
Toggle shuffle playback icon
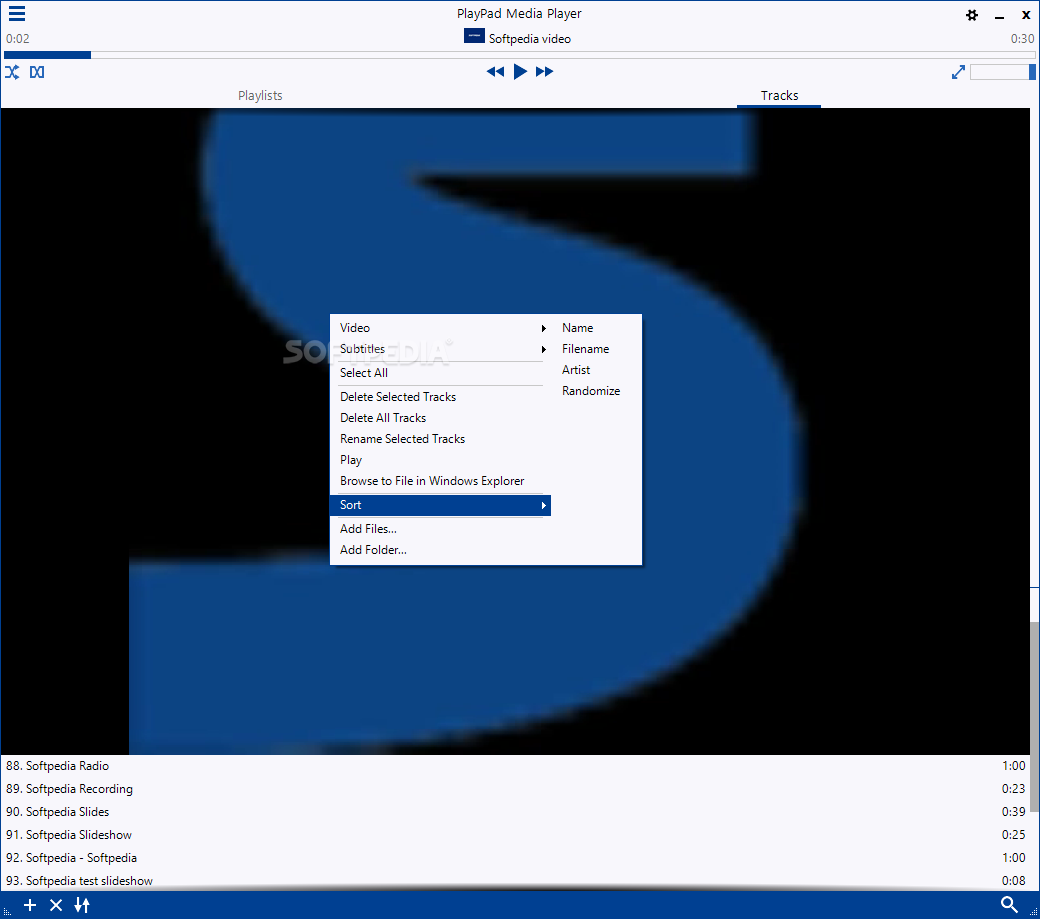(12, 72)
